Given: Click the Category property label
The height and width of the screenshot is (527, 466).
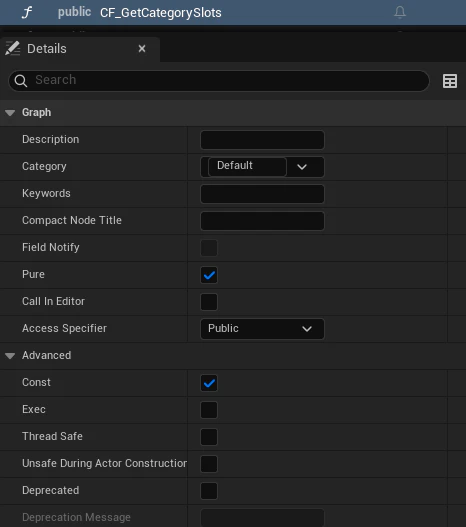Looking at the screenshot, I should [44, 167].
